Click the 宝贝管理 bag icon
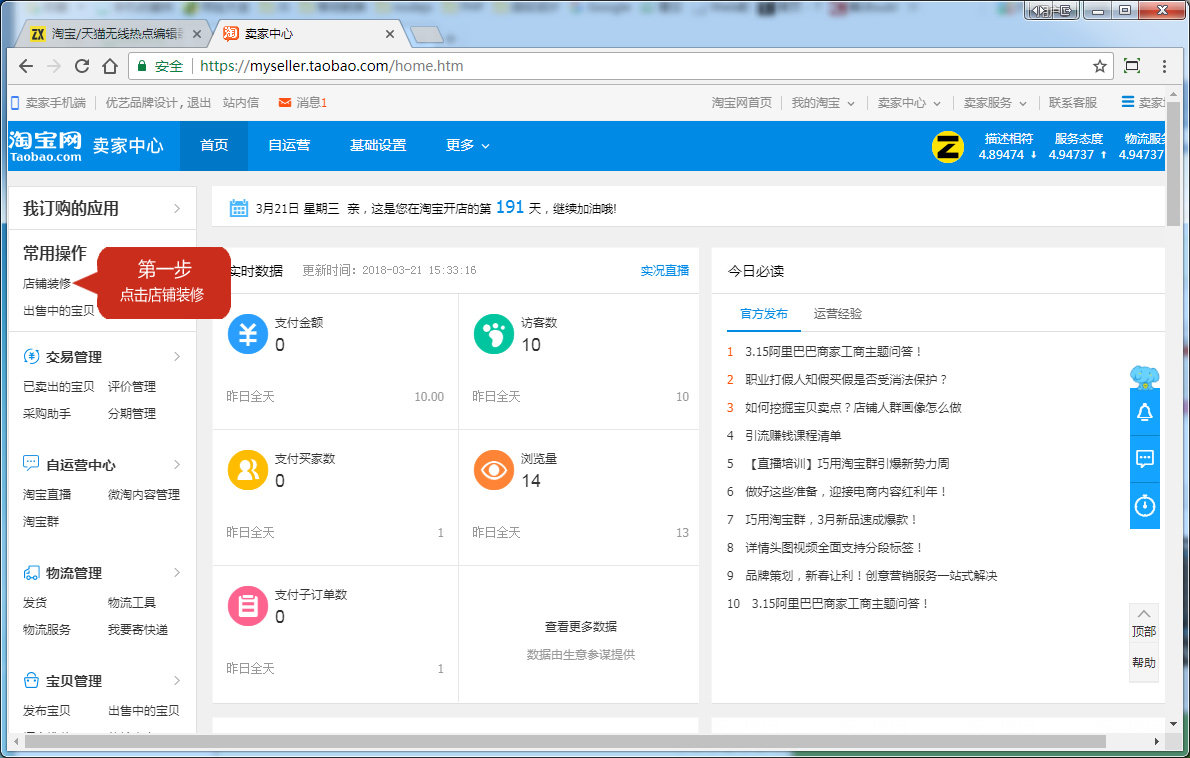1190x758 pixels. coord(31,680)
